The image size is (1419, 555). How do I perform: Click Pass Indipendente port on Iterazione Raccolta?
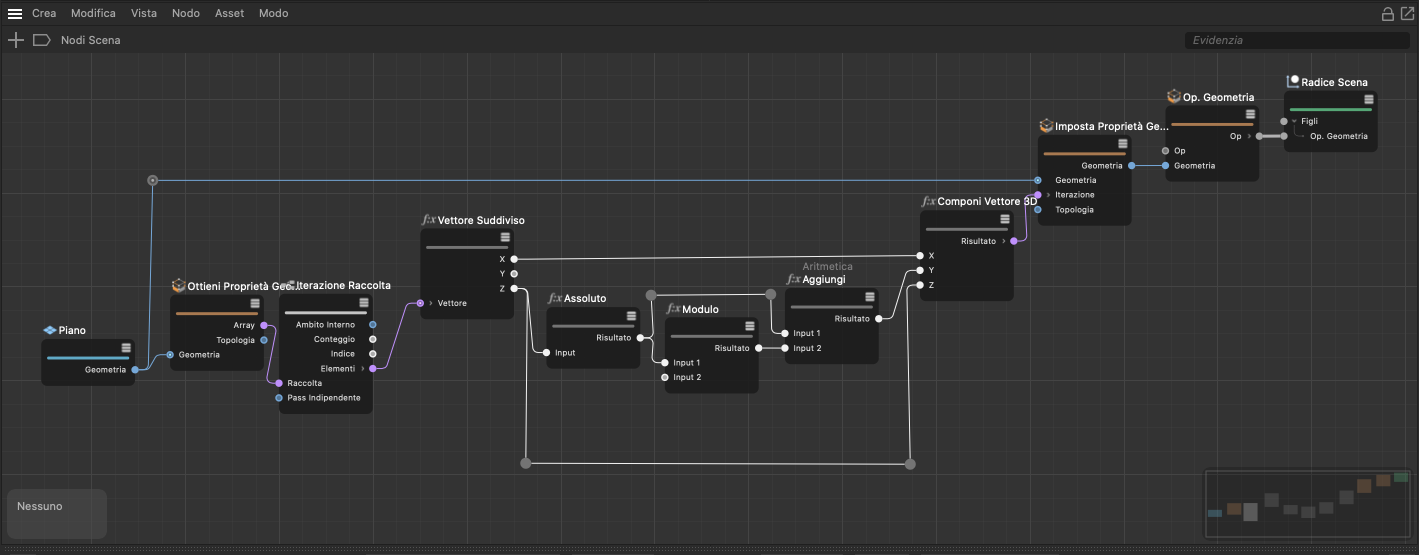click(x=279, y=398)
